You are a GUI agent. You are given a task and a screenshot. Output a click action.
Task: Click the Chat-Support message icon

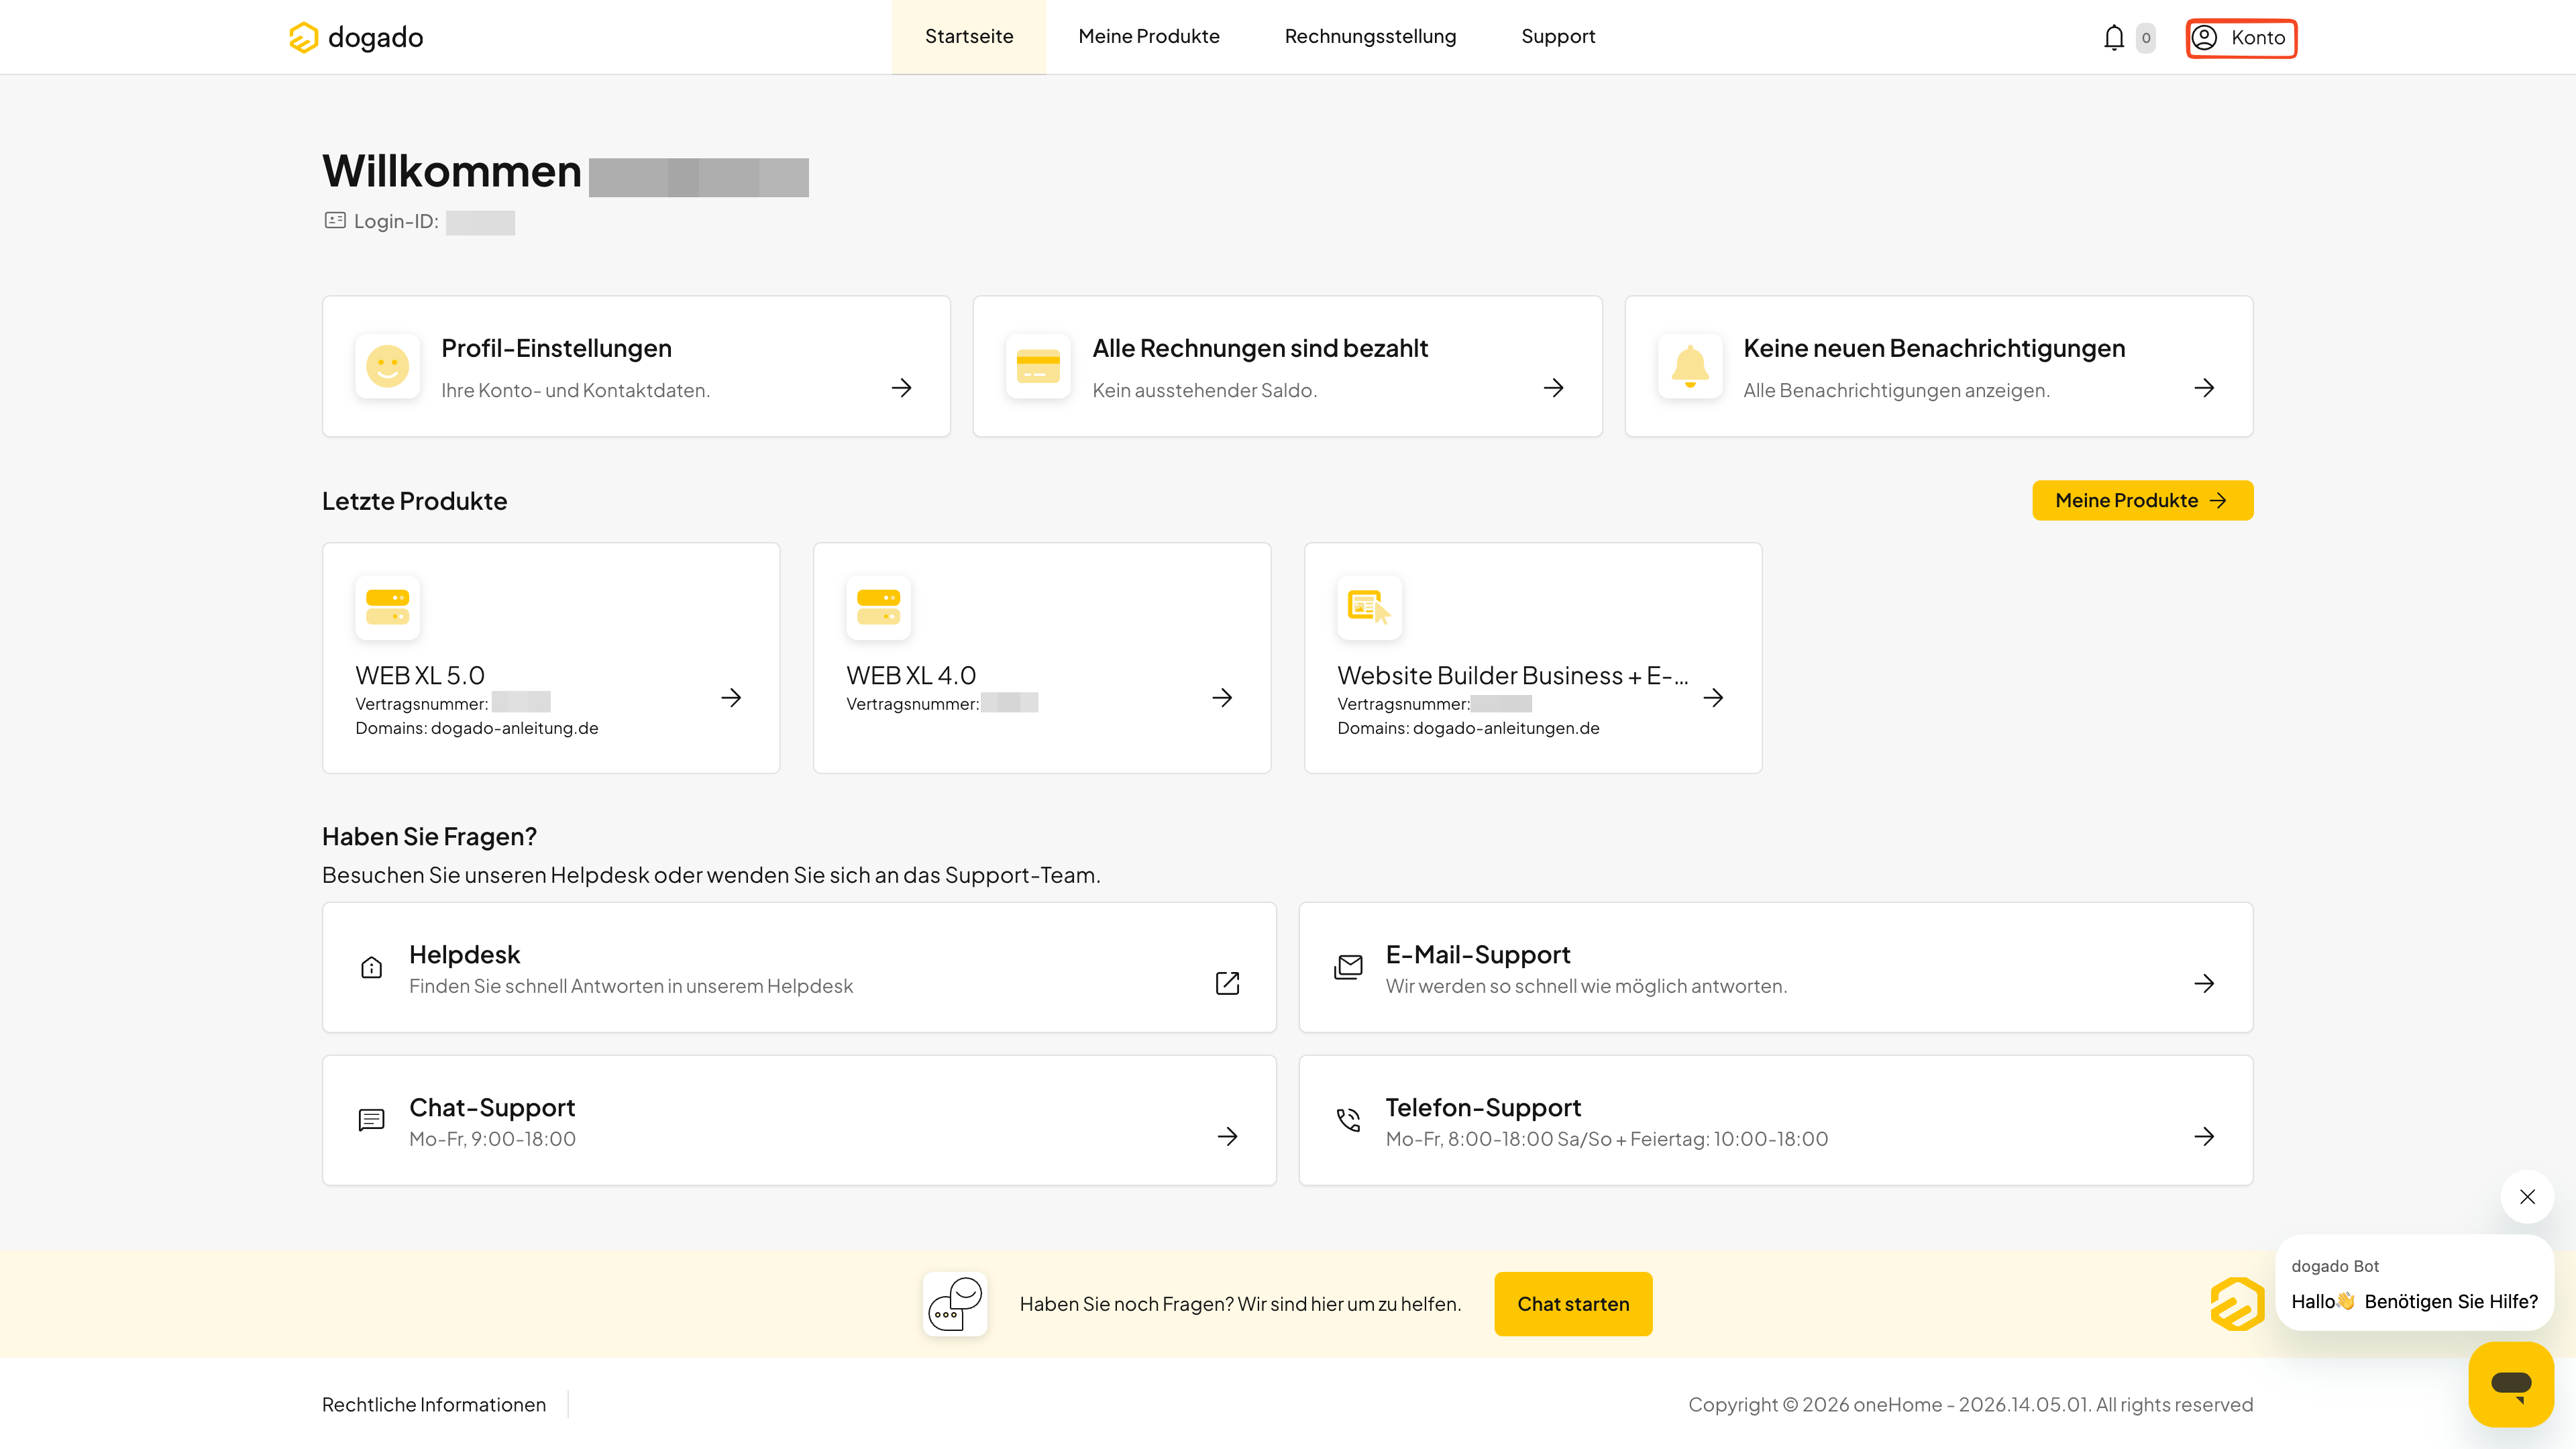[371, 1120]
